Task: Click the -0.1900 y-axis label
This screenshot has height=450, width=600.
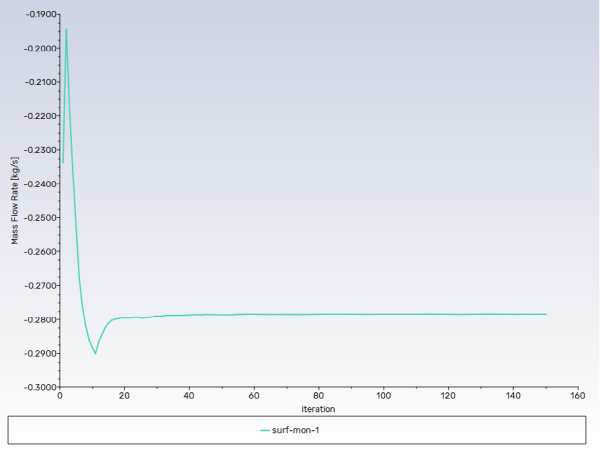Action: point(41,14)
